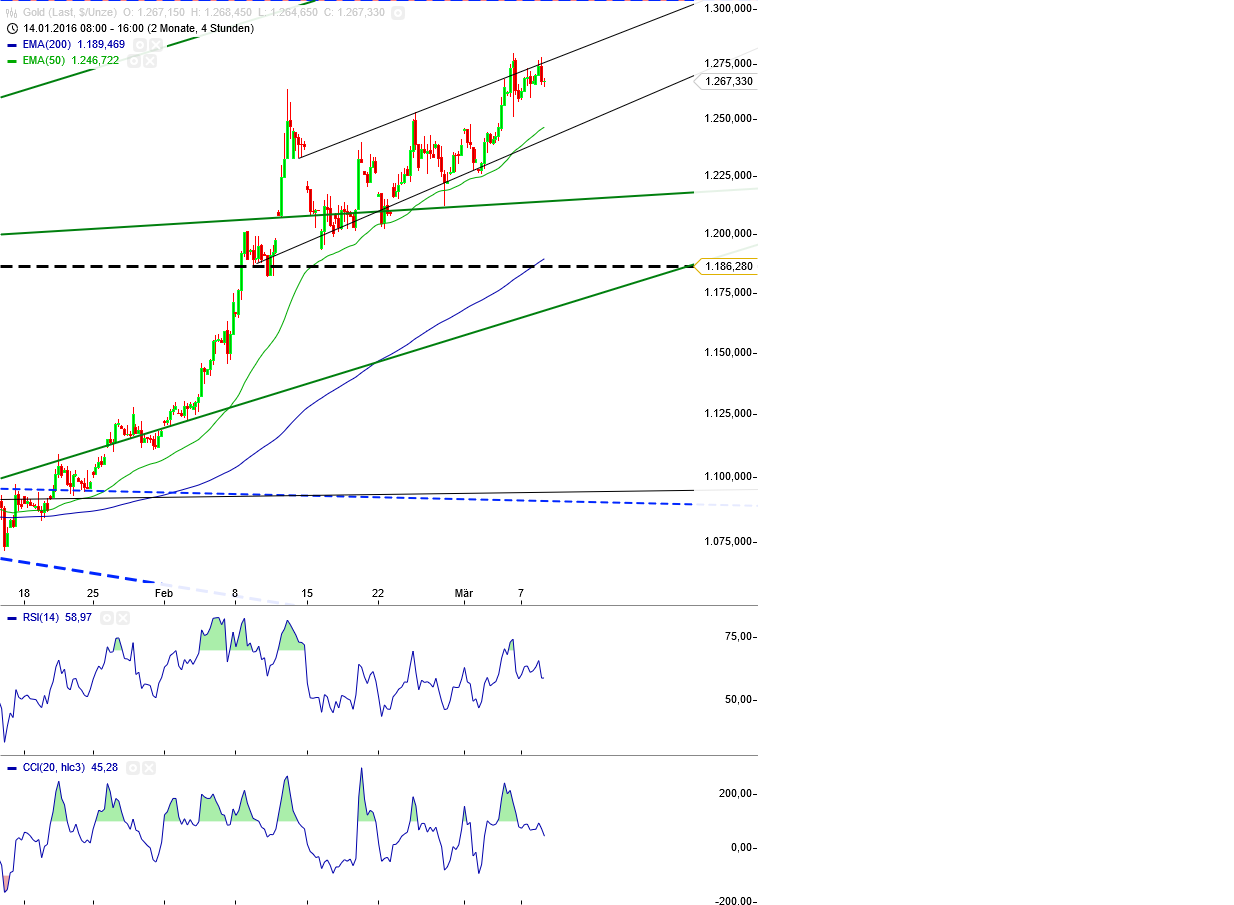This screenshot has width=1234, height=905.
Task: Select the EMA(200) legend label
Action: click(47, 44)
